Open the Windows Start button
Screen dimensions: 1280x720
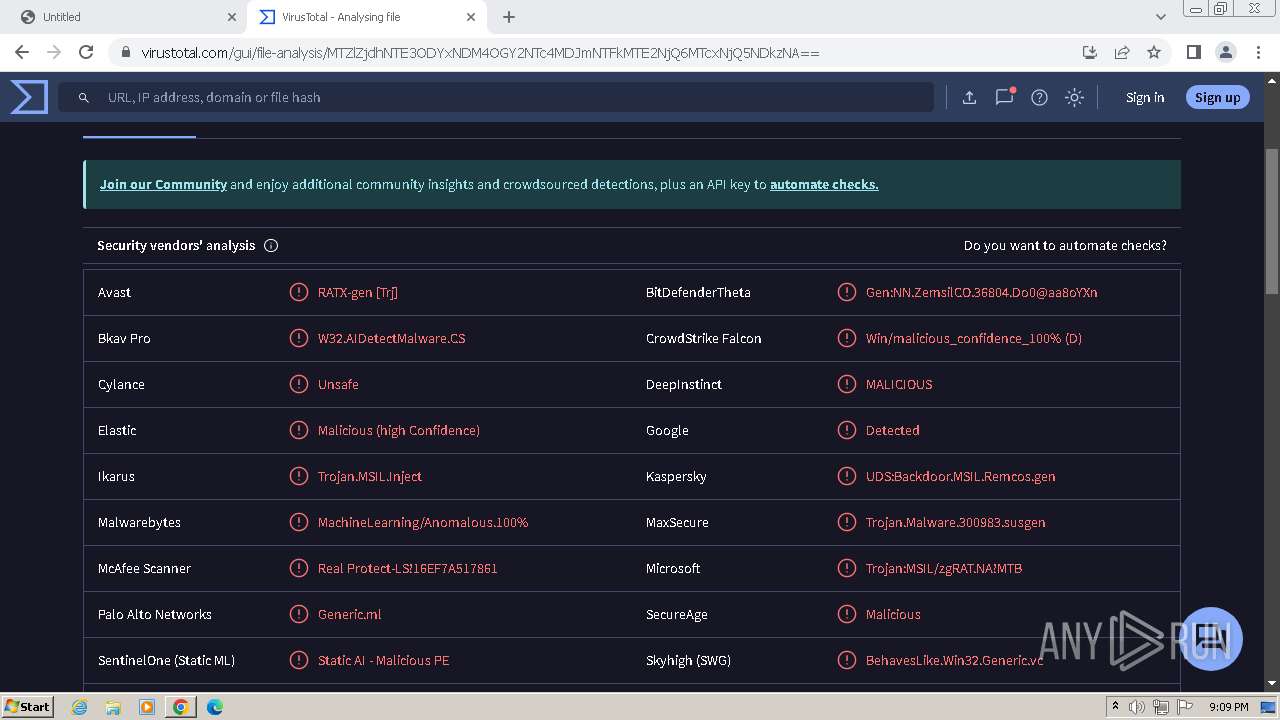(27, 706)
